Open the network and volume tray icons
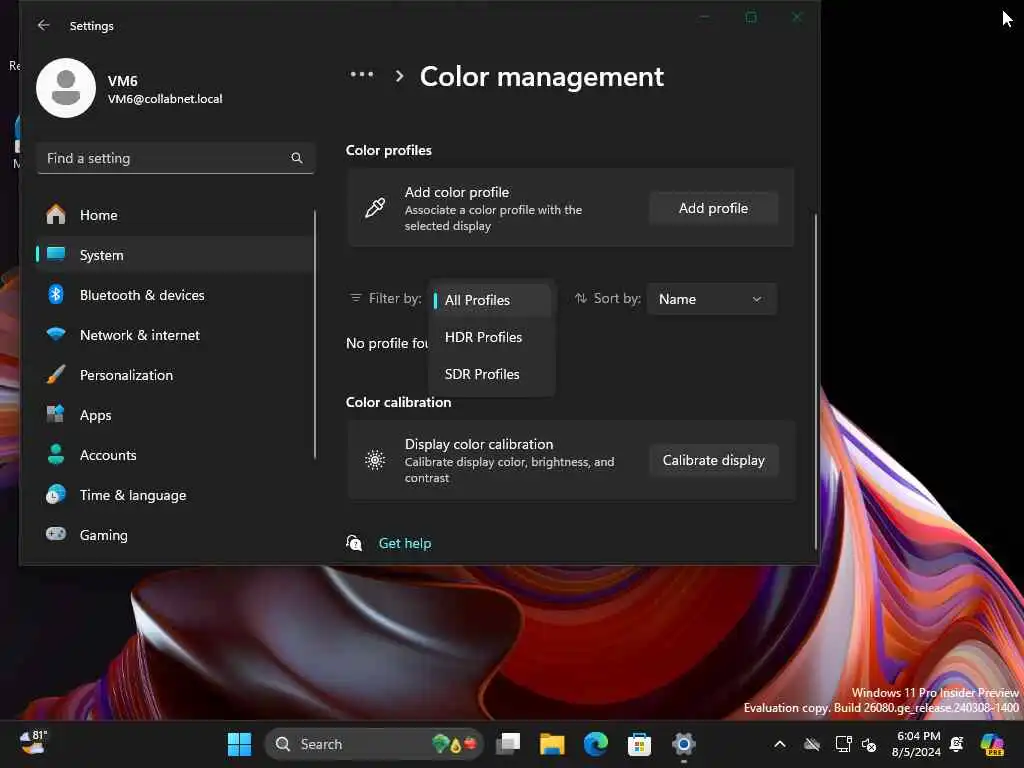 click(856, 744)
